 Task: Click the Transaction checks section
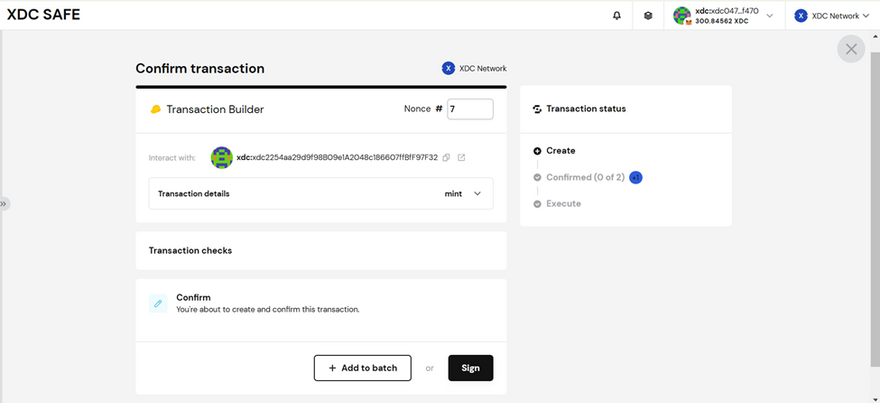321,251
